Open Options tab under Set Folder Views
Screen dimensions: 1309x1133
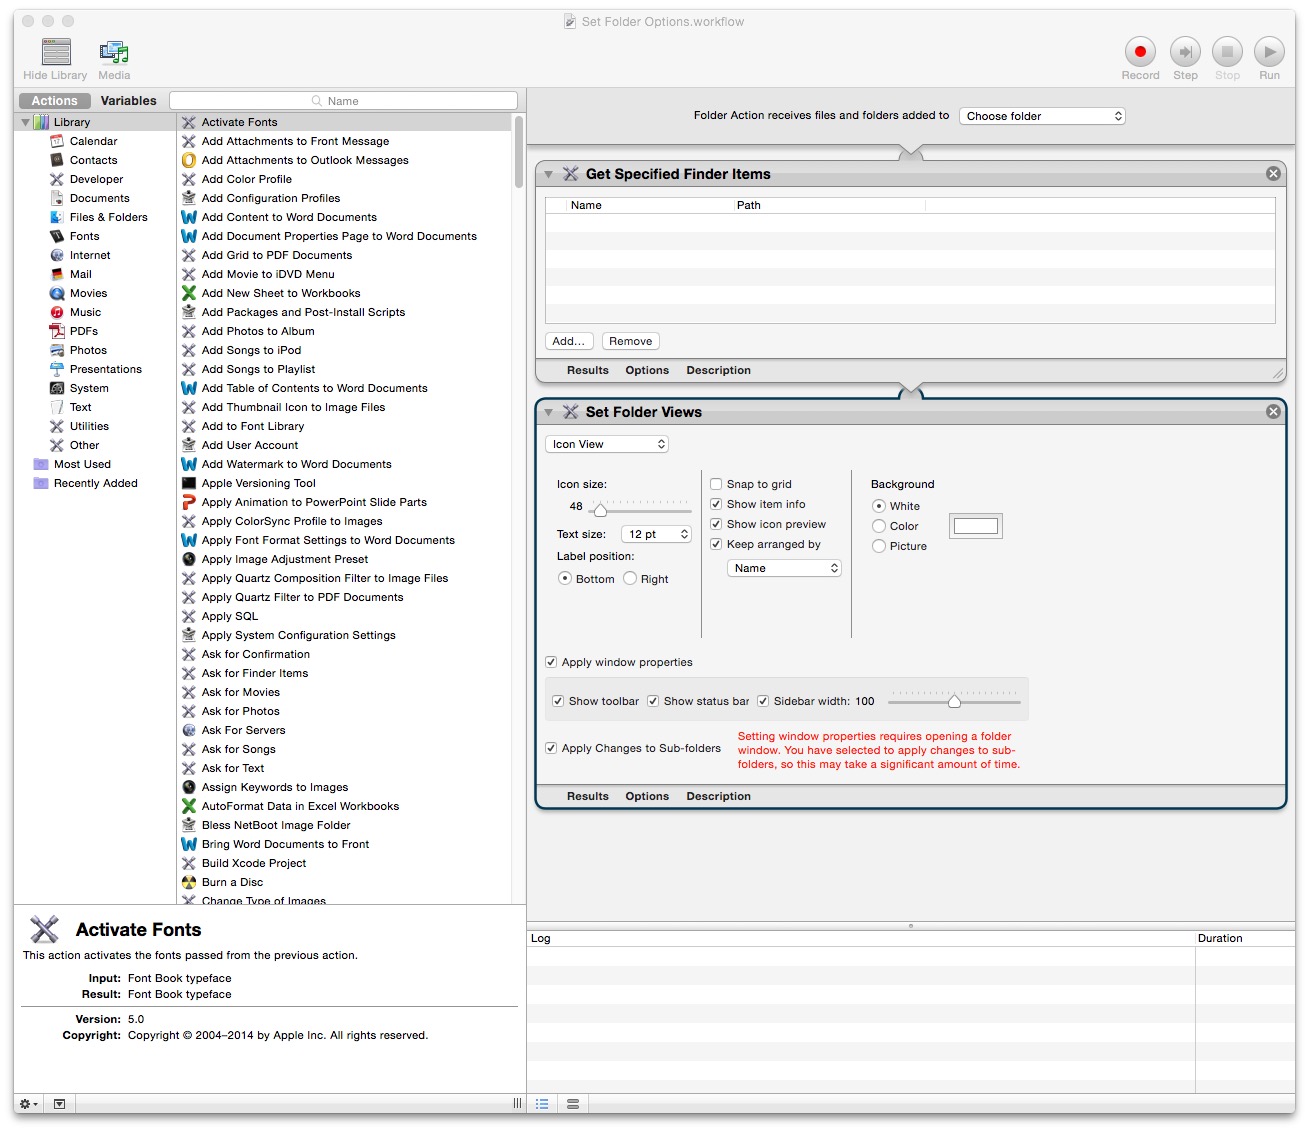[647, 796]
